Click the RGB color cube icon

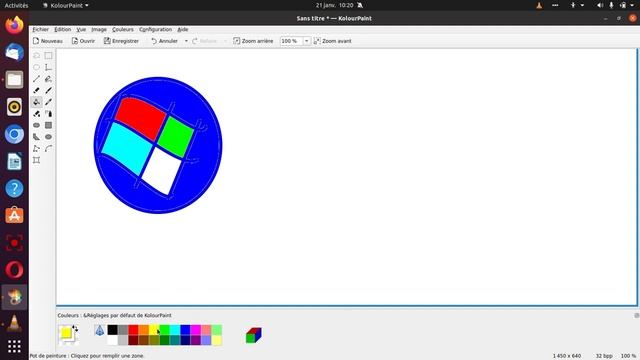pyautogui.click(x=253, y=335)
